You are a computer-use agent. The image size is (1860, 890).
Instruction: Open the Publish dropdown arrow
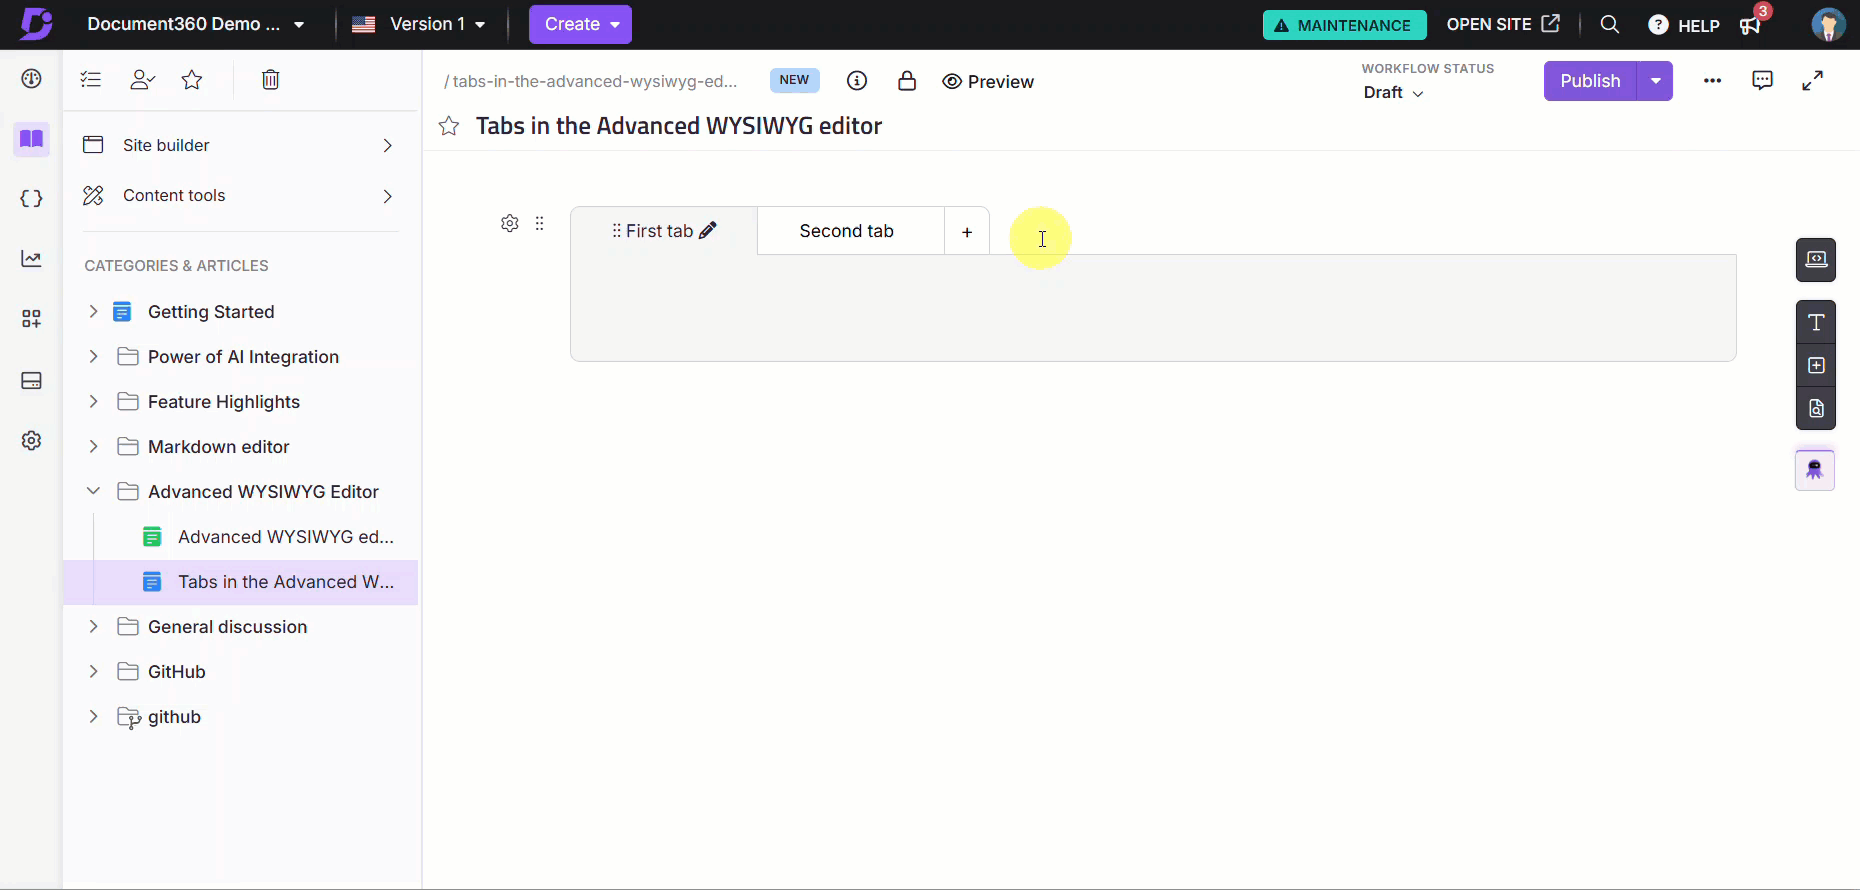pyautogui.click(x=1655, y=81)
